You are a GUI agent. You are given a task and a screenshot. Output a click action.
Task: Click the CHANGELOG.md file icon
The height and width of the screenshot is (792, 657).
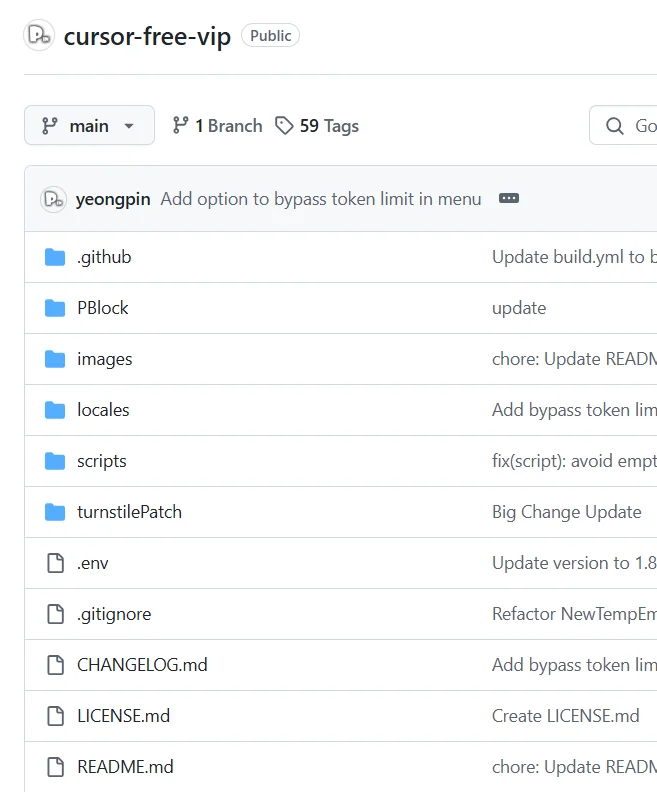point(56,665)
